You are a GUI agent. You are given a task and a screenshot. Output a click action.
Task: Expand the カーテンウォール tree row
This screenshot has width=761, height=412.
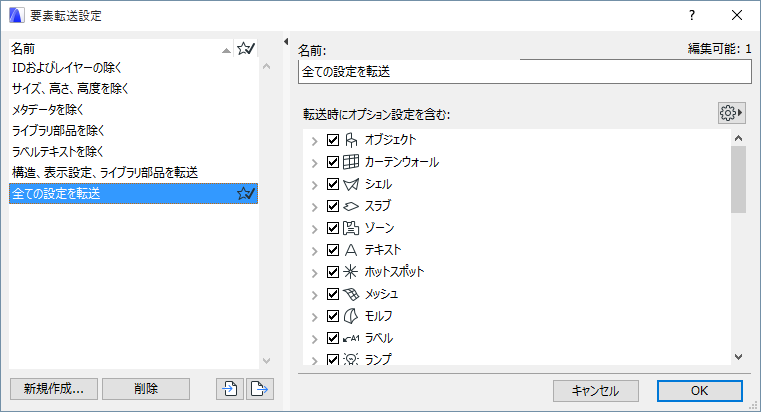(x=314, y=163)
